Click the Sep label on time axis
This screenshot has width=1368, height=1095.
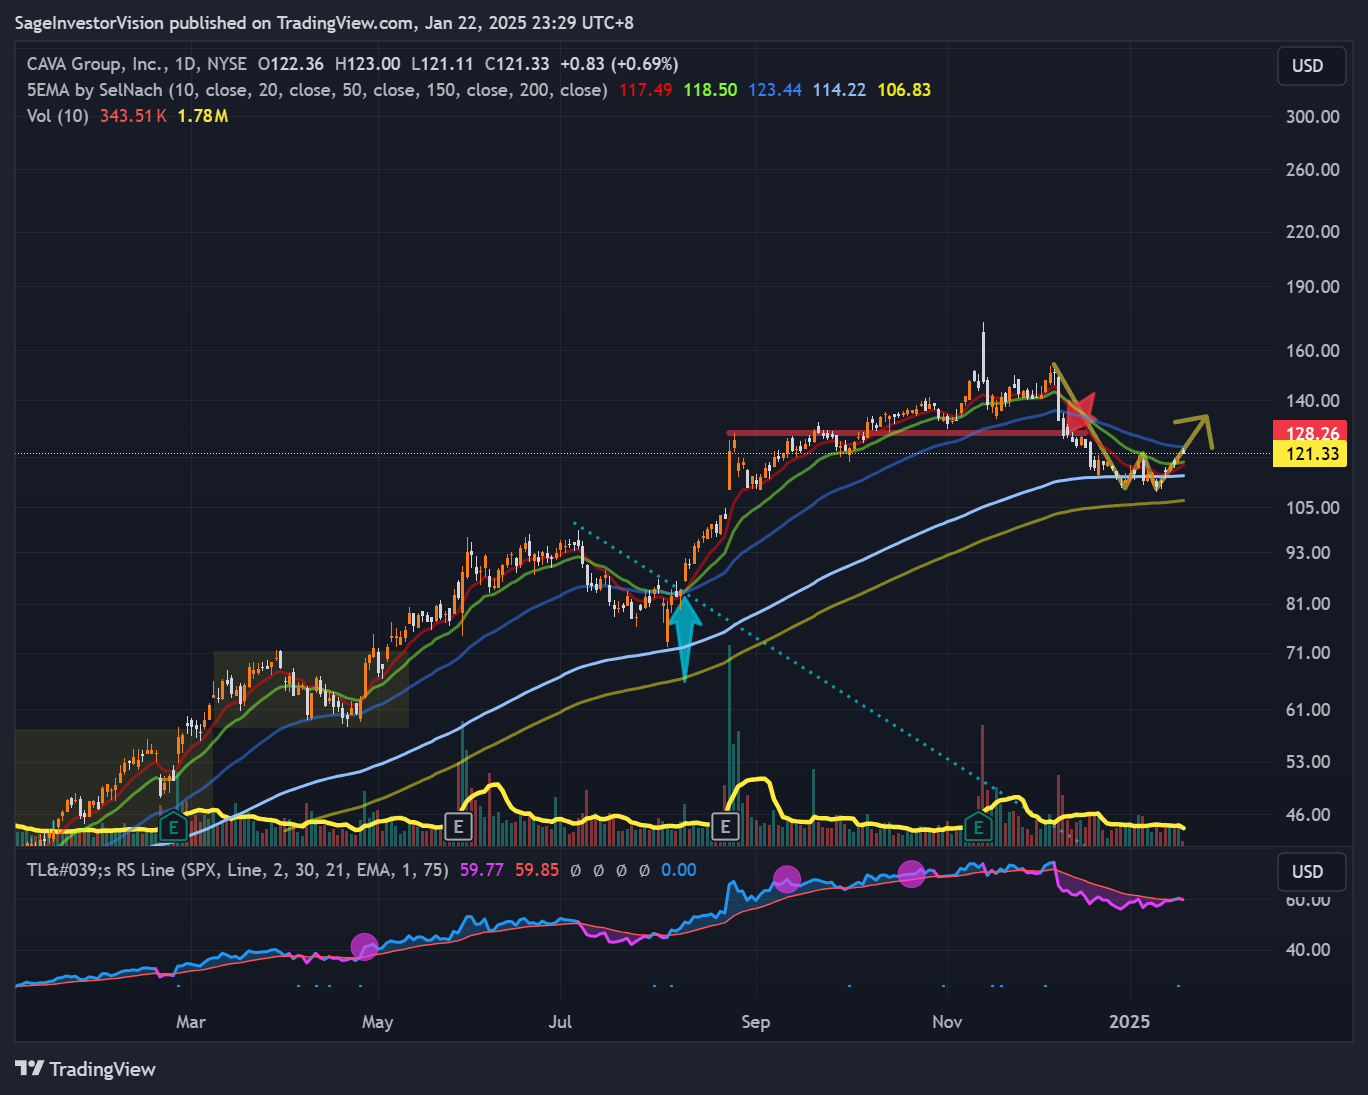(756, 1022)
